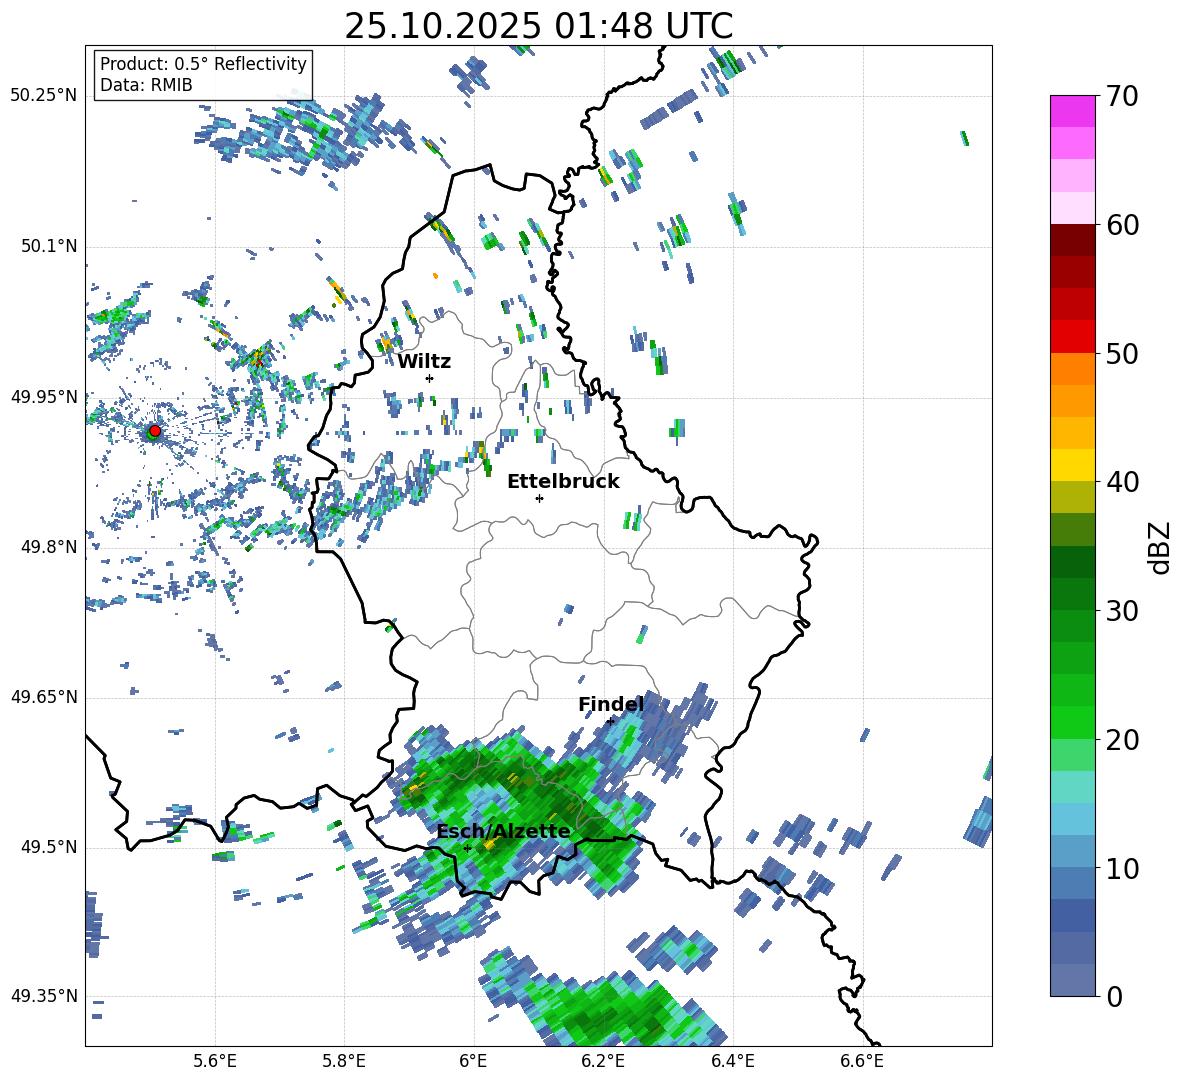This screenshot has height=1081, width=1184.
Task: Click the Ettelbruck city label
Action: click(x=563, y=482)
